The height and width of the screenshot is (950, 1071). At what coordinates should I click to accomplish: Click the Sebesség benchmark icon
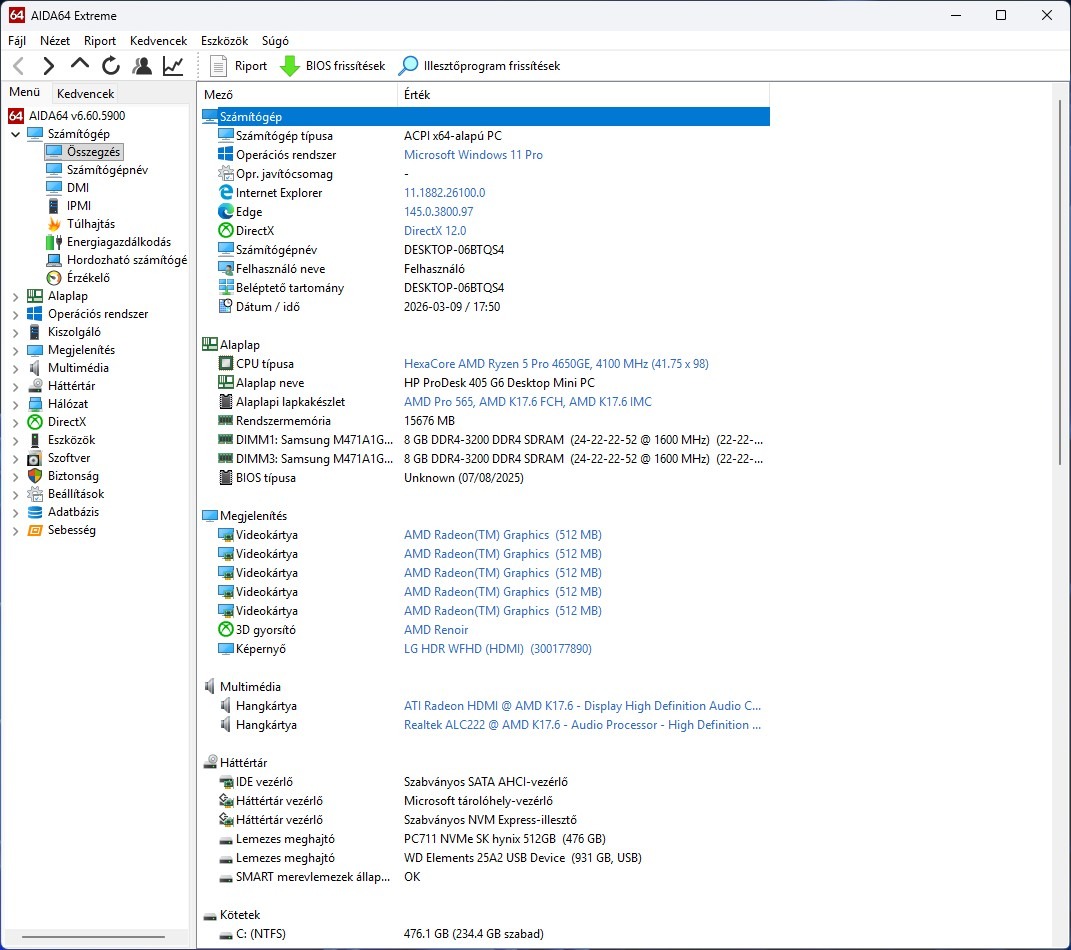click(35, 530)
